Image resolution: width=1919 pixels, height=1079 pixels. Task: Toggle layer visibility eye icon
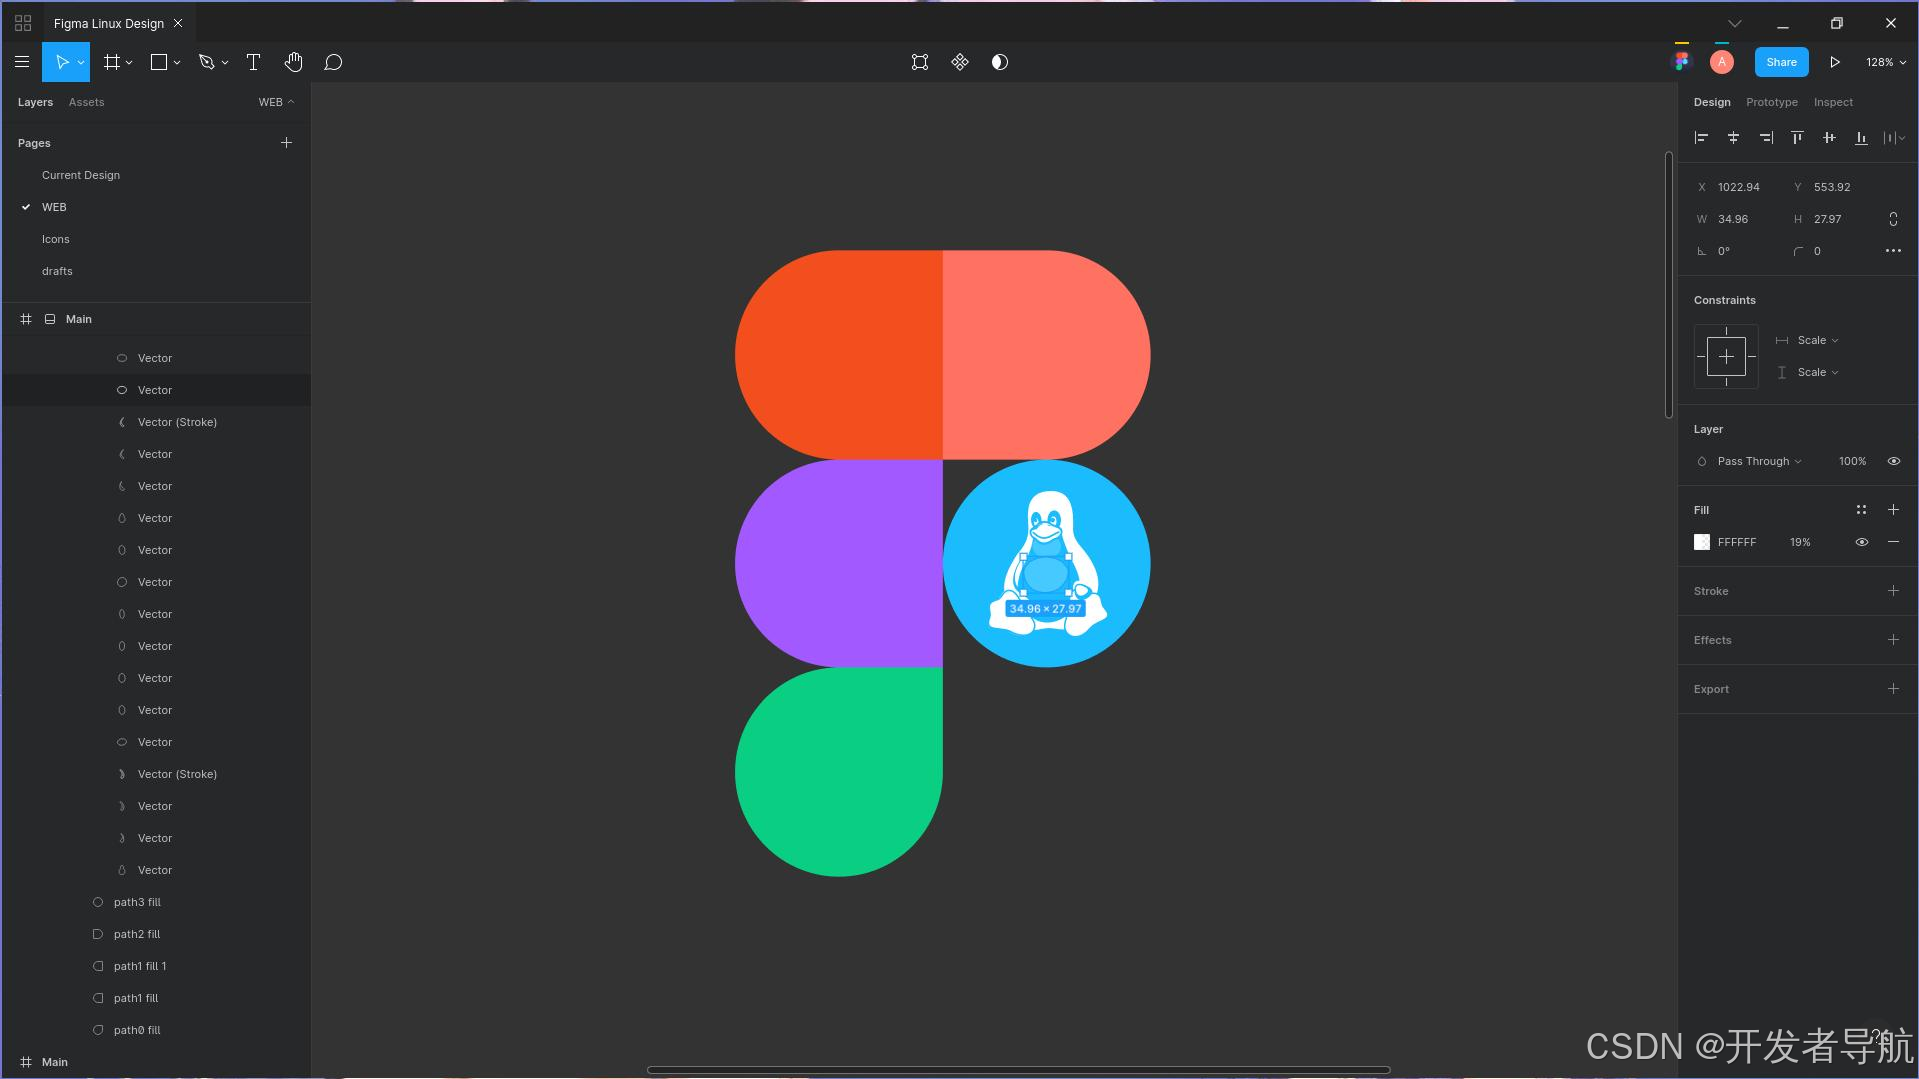tap(1893, 461)
